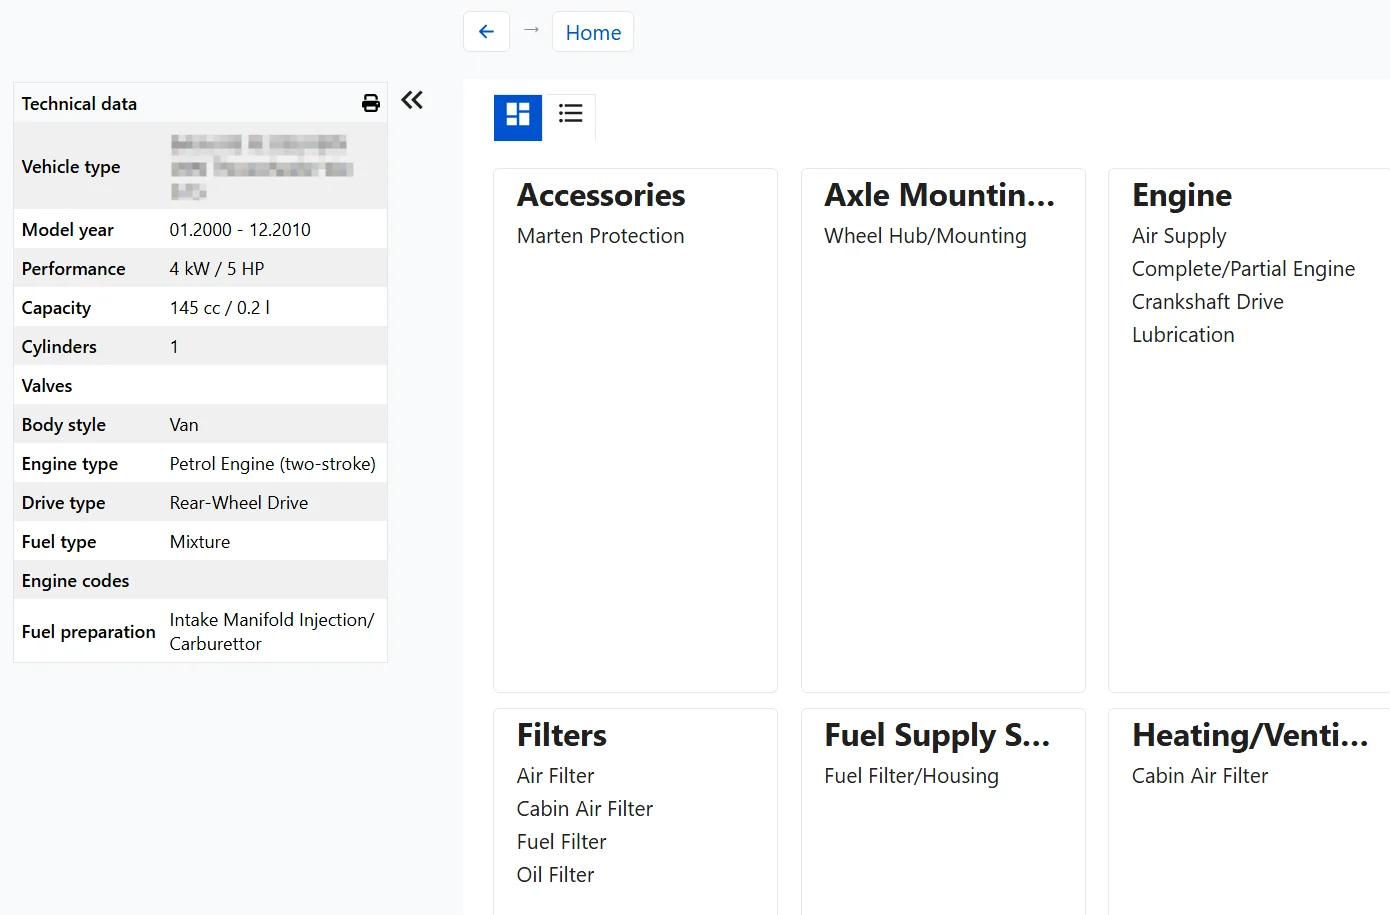The height and width of the screenshot is (915, 1390).
Task: Click the blurred vehicle type value
Action: point(262,167)
